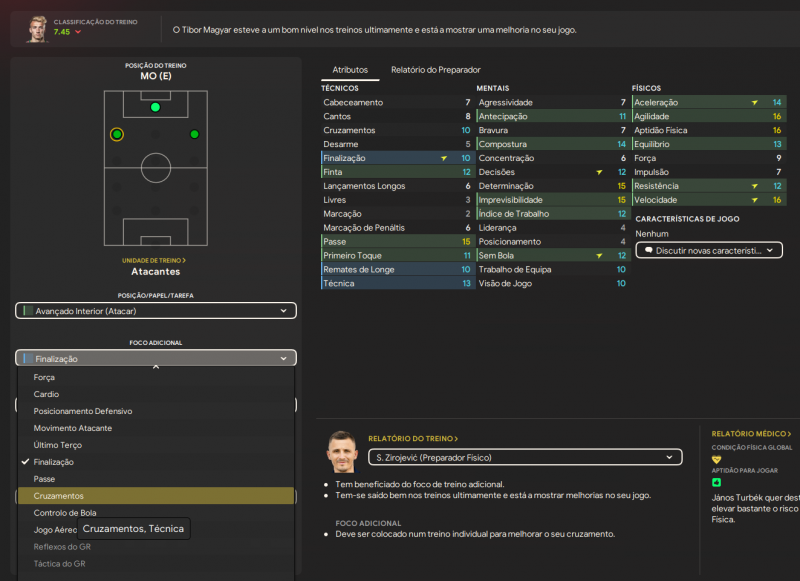Click the green icon under Aptidão Para Jogar

click(716, 482)
